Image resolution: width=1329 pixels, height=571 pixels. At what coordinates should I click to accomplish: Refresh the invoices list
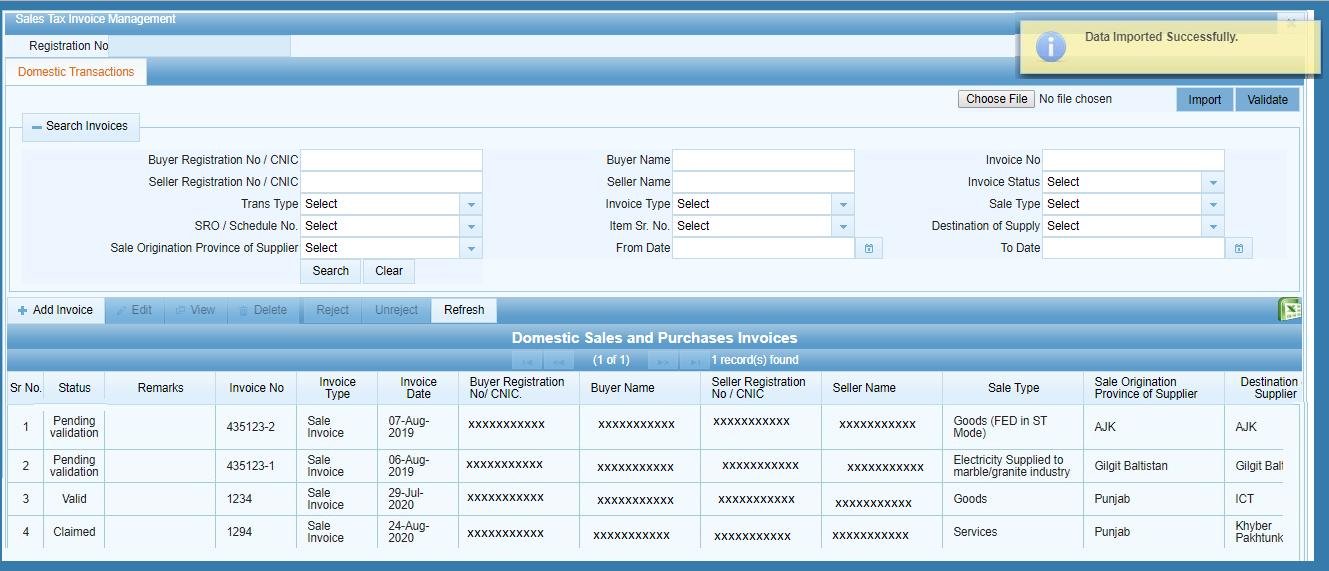click(464, 310)
